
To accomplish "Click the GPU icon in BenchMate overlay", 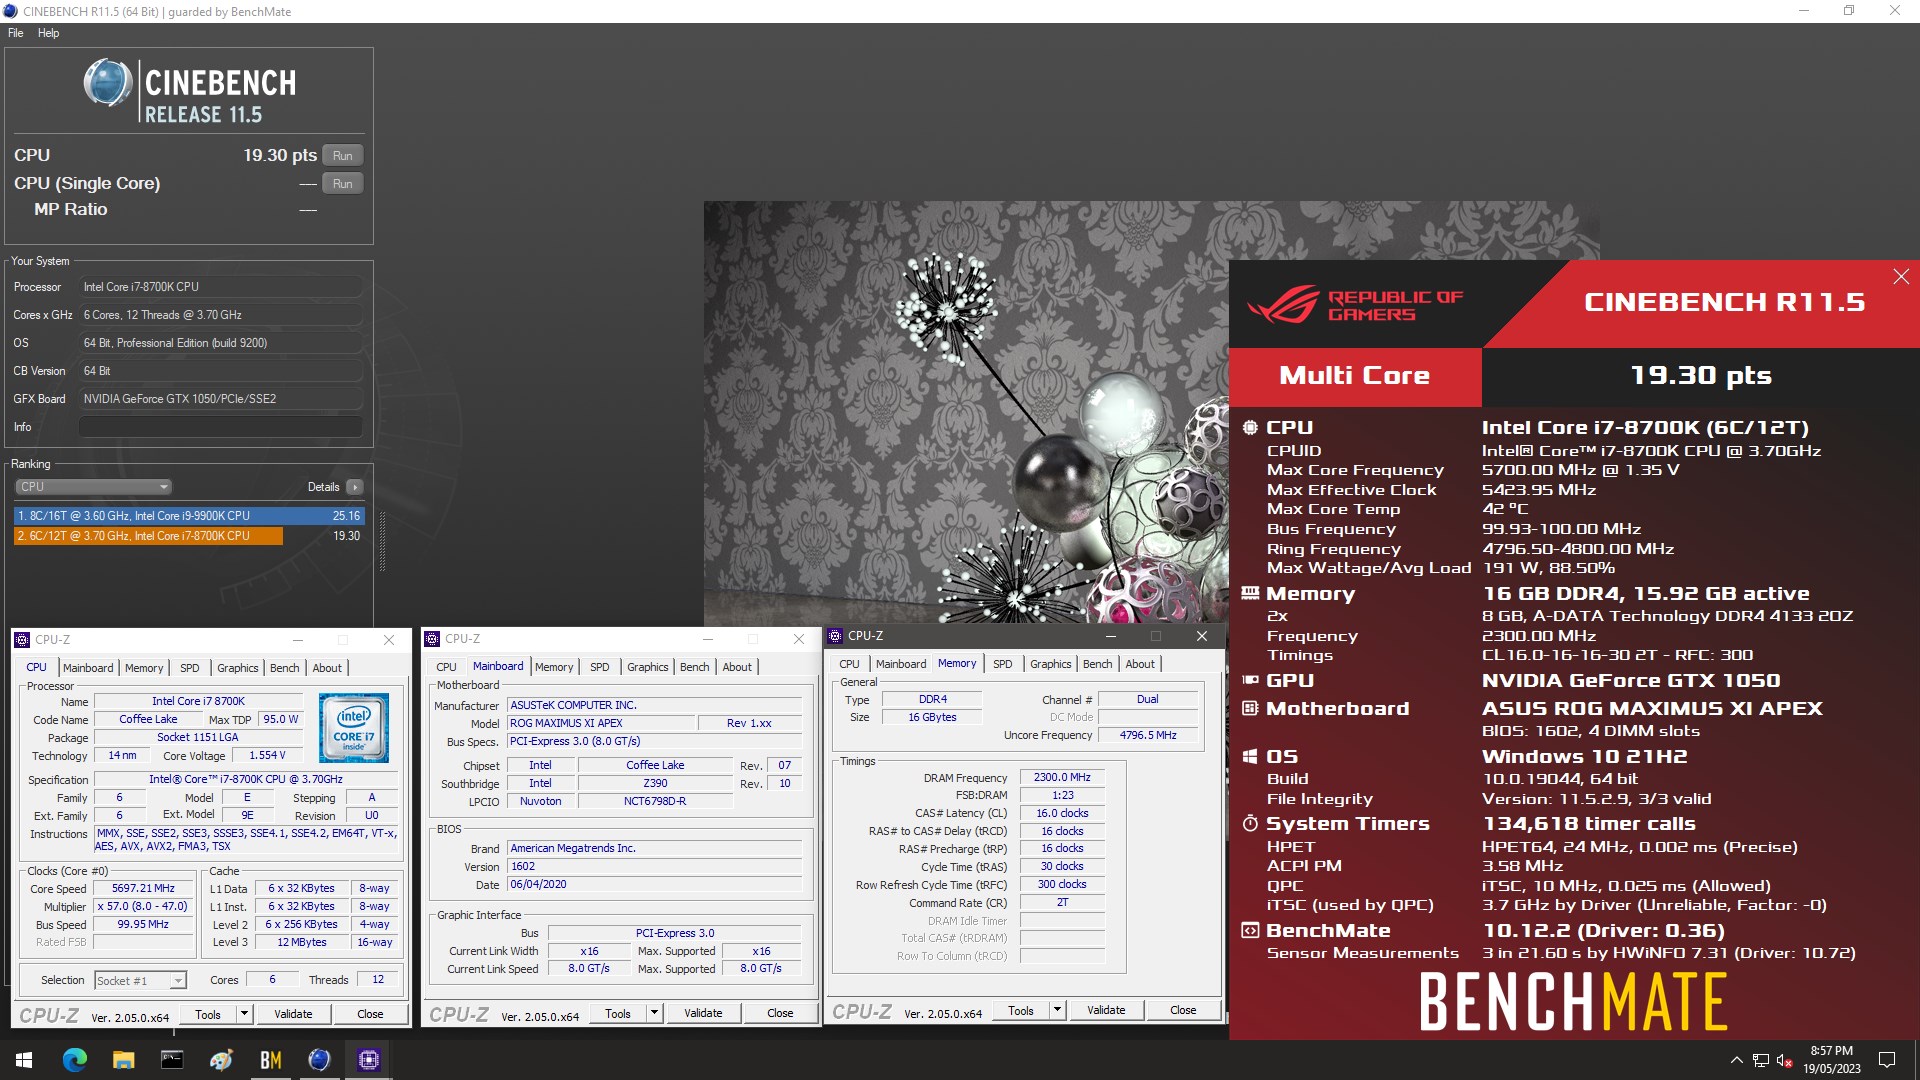I will (x=1250, y=680).
